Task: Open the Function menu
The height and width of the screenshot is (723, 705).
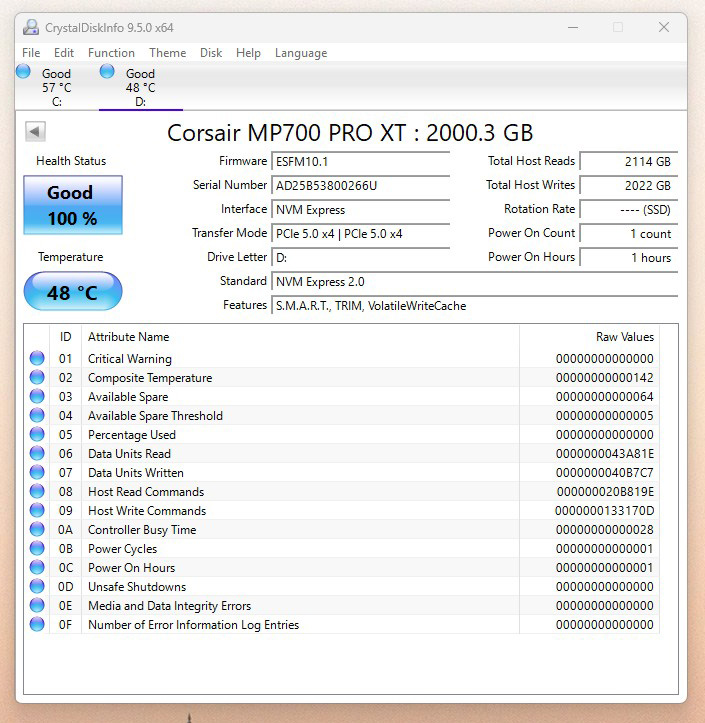Action: point(111,53)
